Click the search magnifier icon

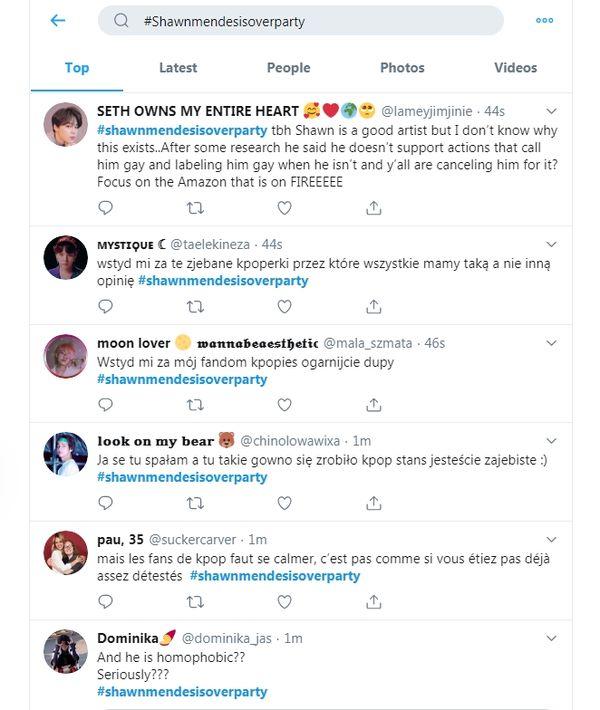click(121, 21)
